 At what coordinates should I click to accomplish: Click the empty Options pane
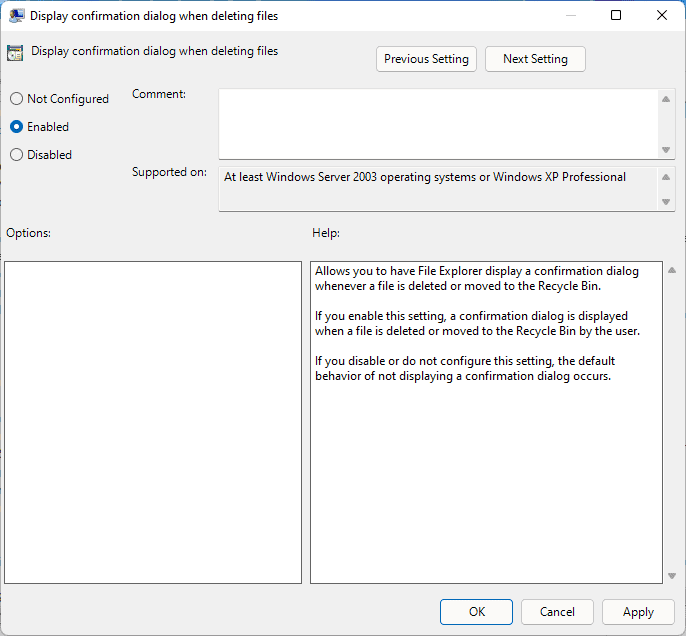(153, 423)
